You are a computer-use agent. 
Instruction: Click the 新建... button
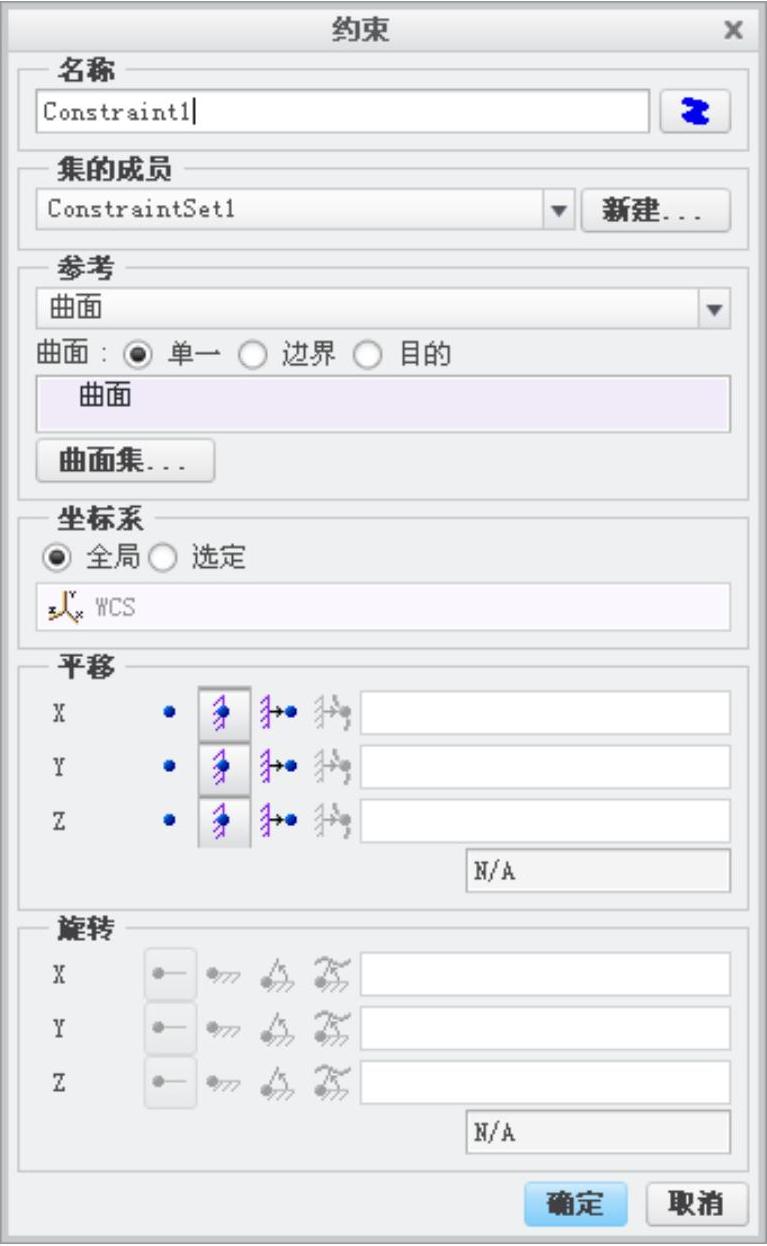click(x=656, y=211)
